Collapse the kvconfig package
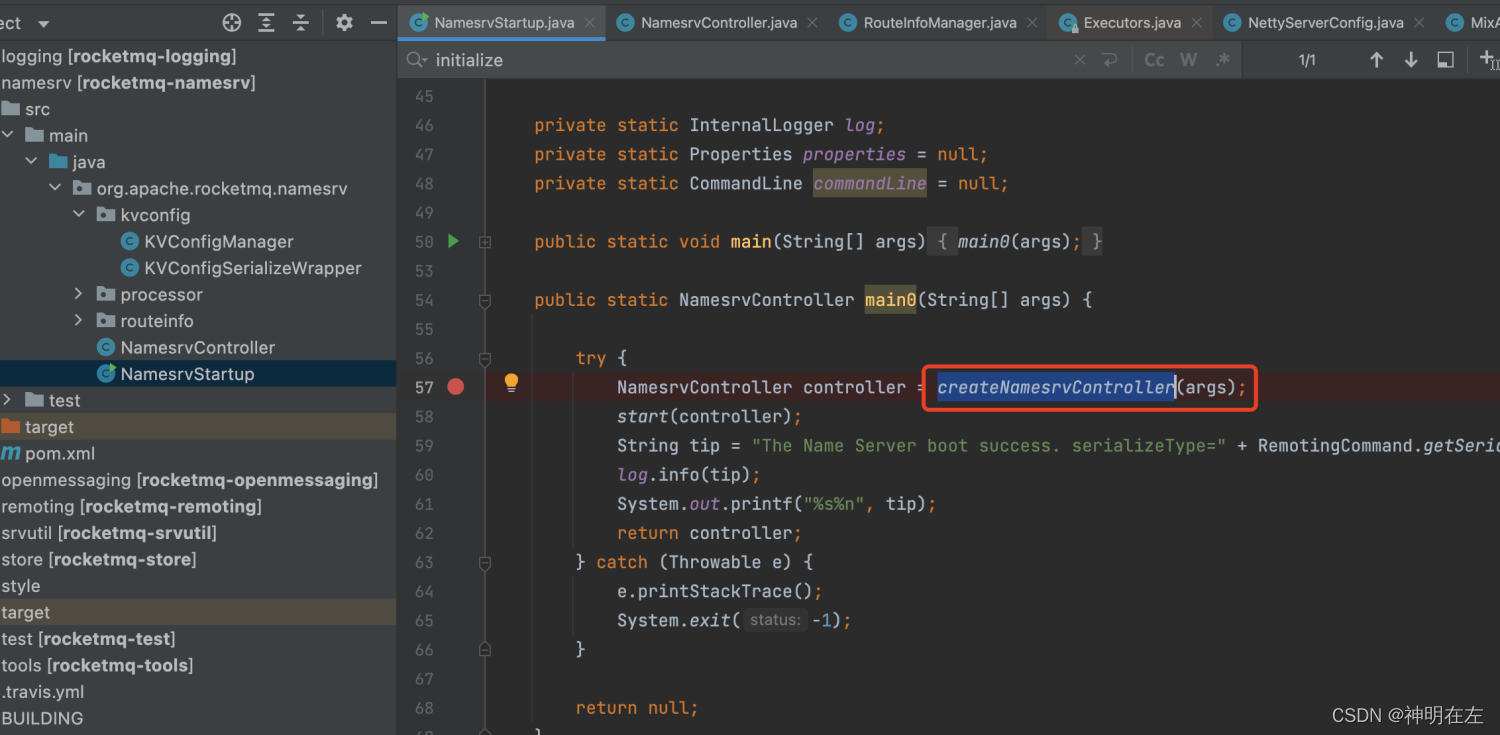Image resolution: width=1500 pixels, height=735 pixels. tap(79, 214)
